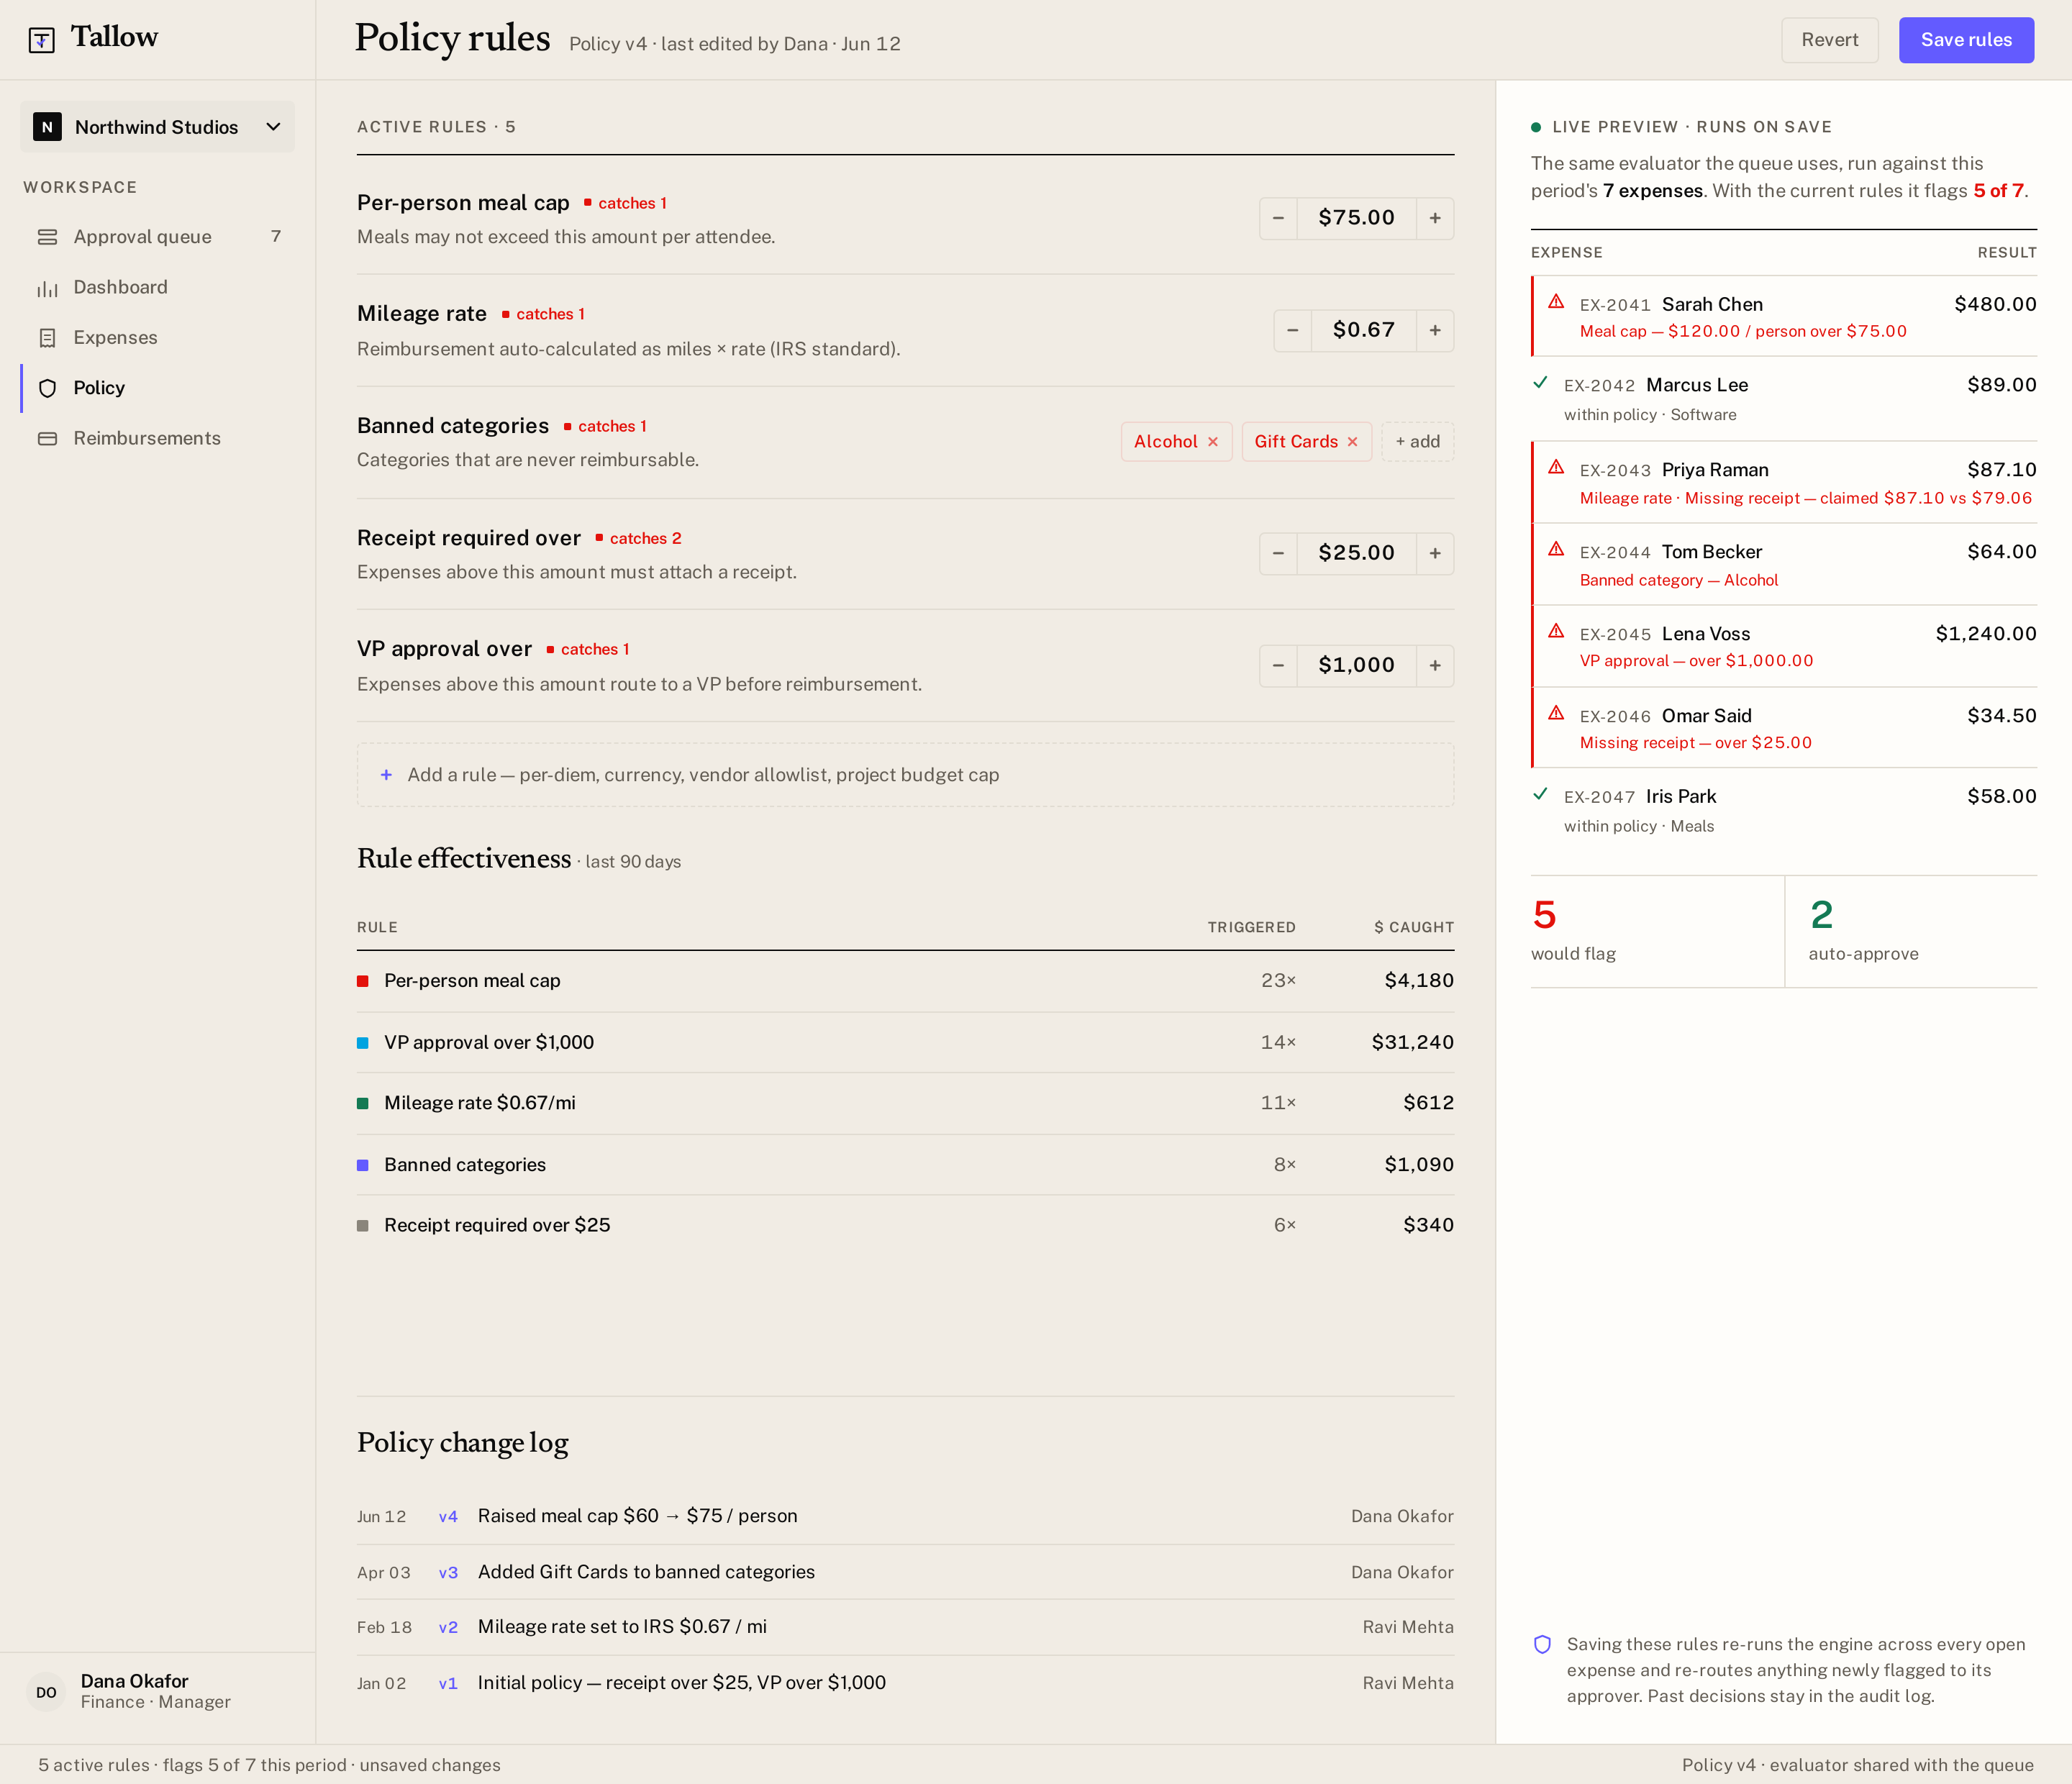The image size is (2072, 1784).
Task: Click the Dashboard bar chart icon
Action: tap(47, 288)
